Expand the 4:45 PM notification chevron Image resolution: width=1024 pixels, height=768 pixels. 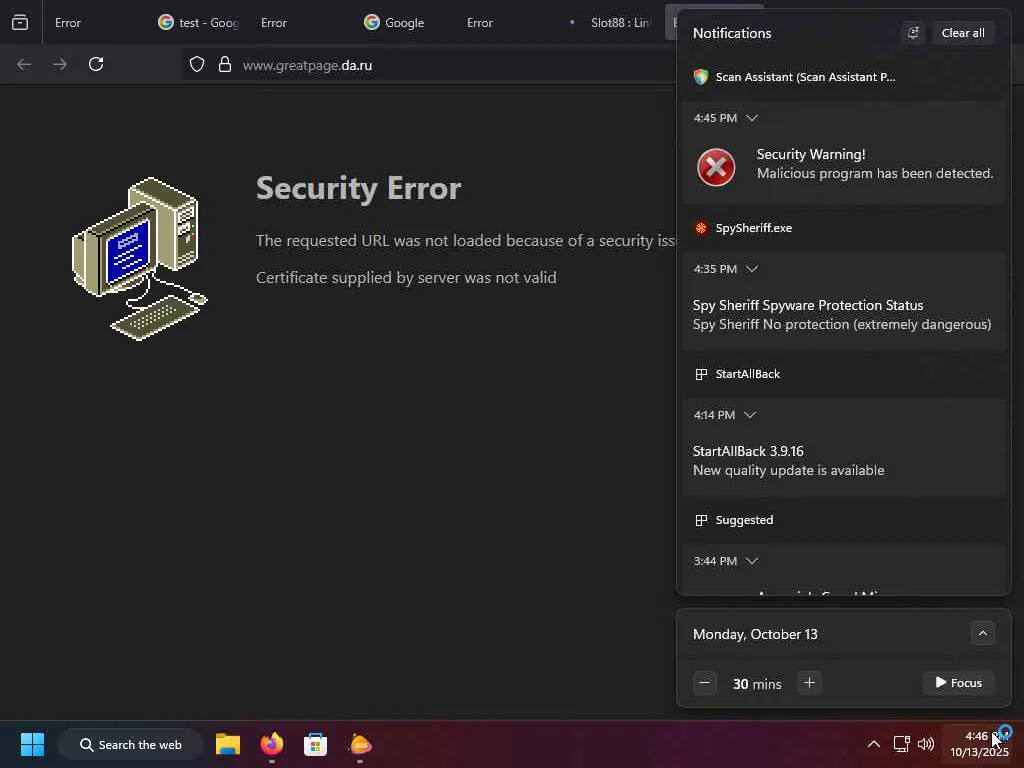point(752,118)
